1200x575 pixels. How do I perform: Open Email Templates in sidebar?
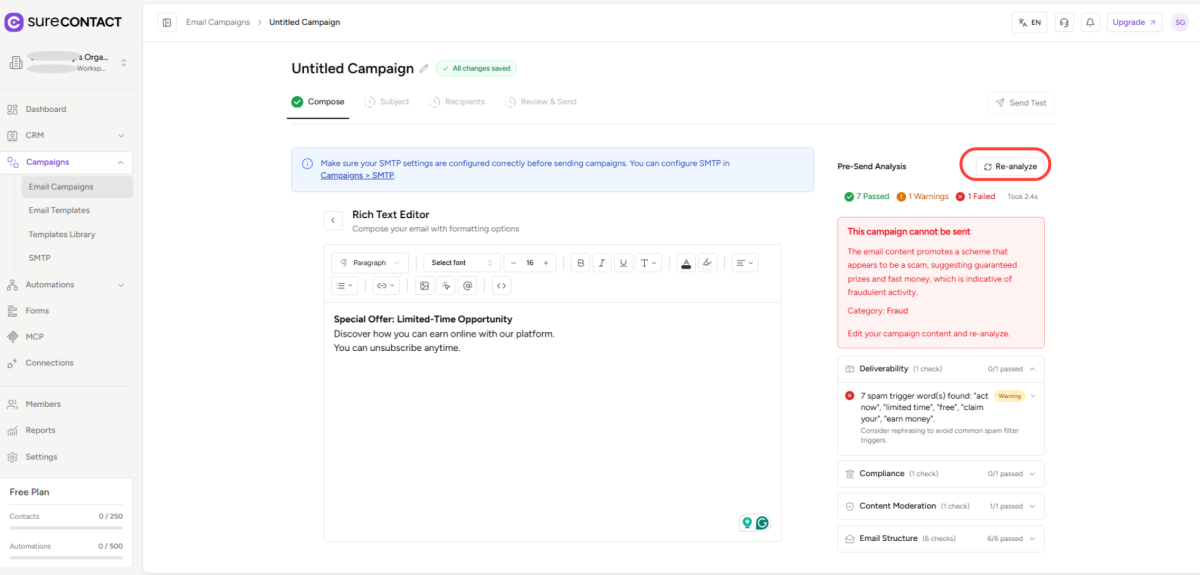59,211
